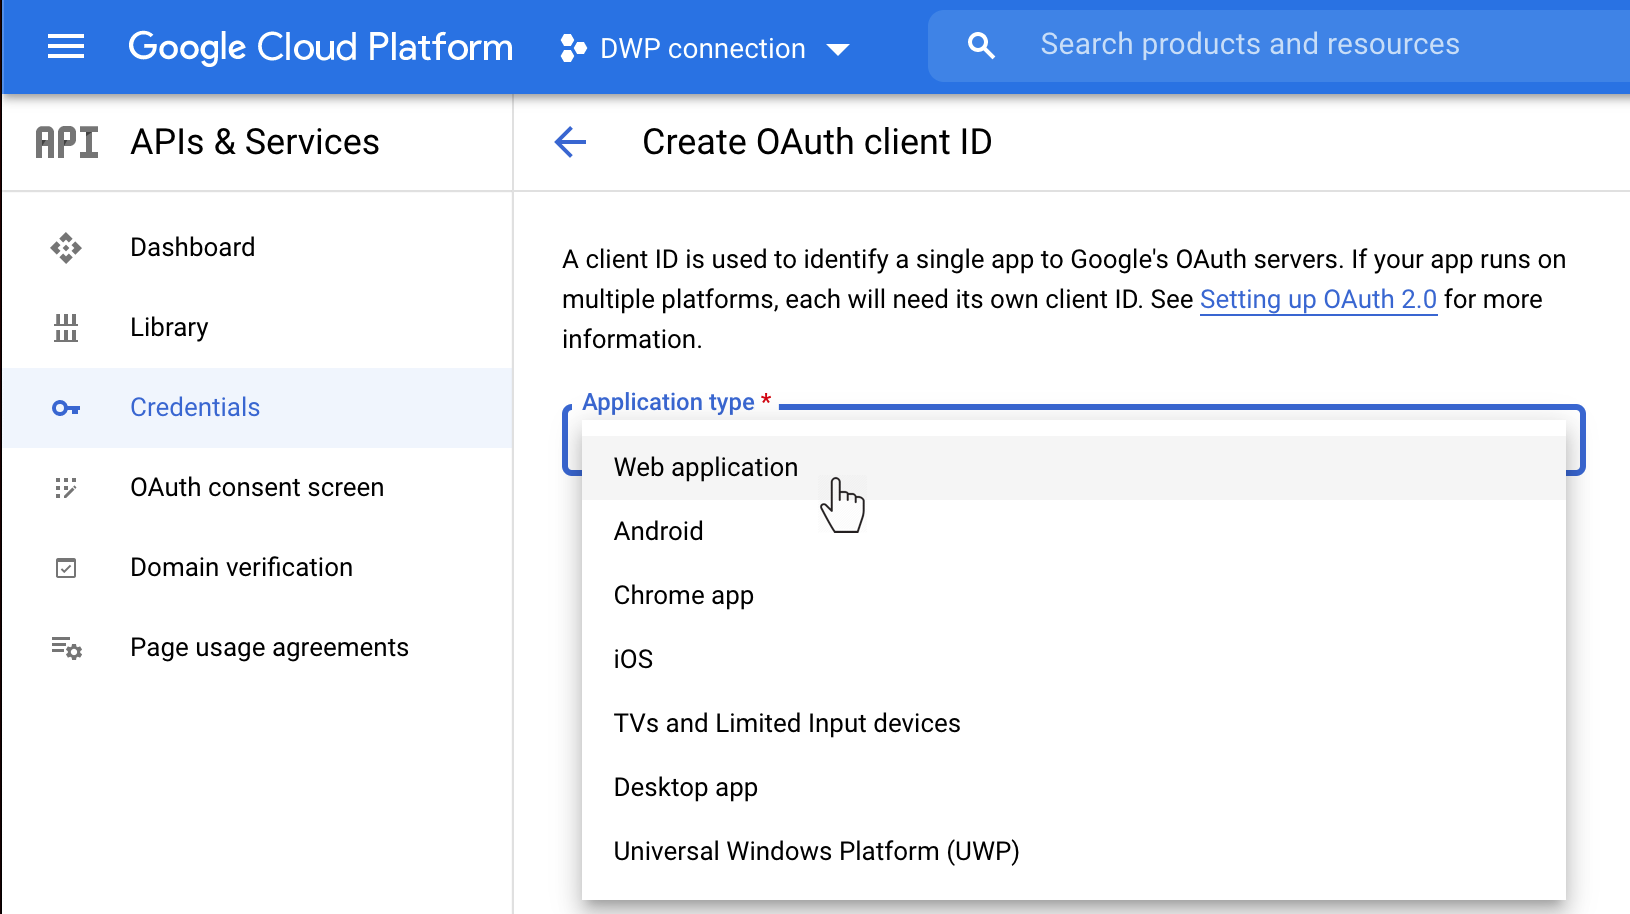Click the Domain verification icon
The width and height of the screenshot is (1630, 914).
(65, 567)
